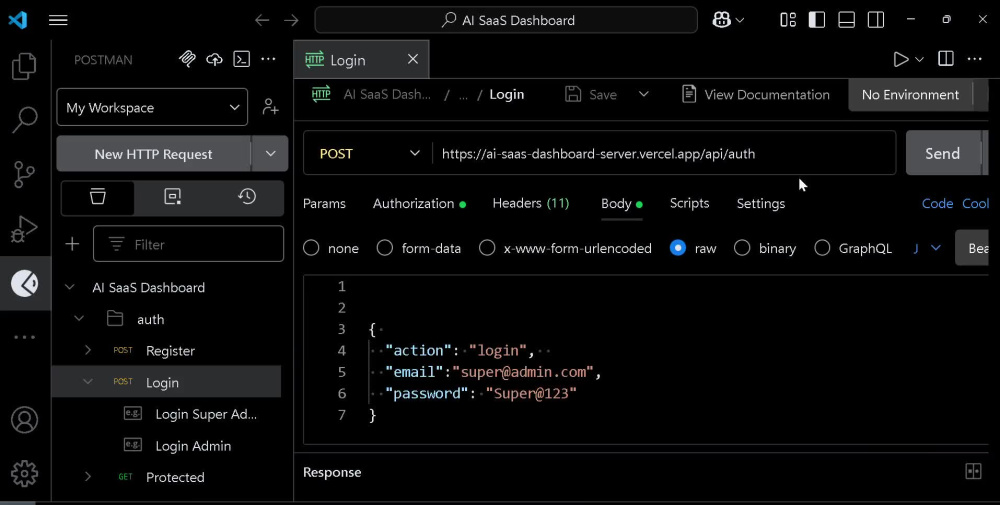The image size is (1000, 505).
Task: Select the Postman extension icon
Action: click(x=24, y=283)
